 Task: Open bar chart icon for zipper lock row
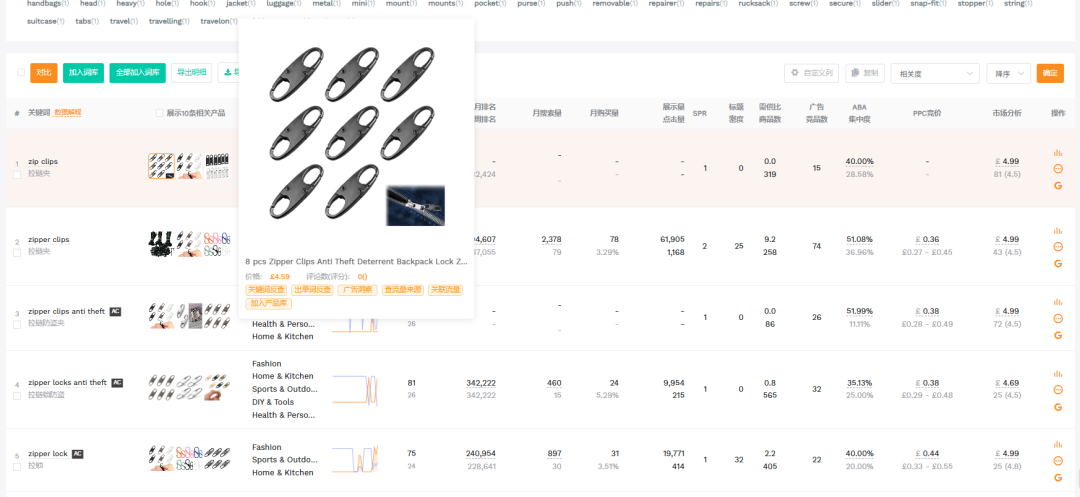[x=1058, y=445]
